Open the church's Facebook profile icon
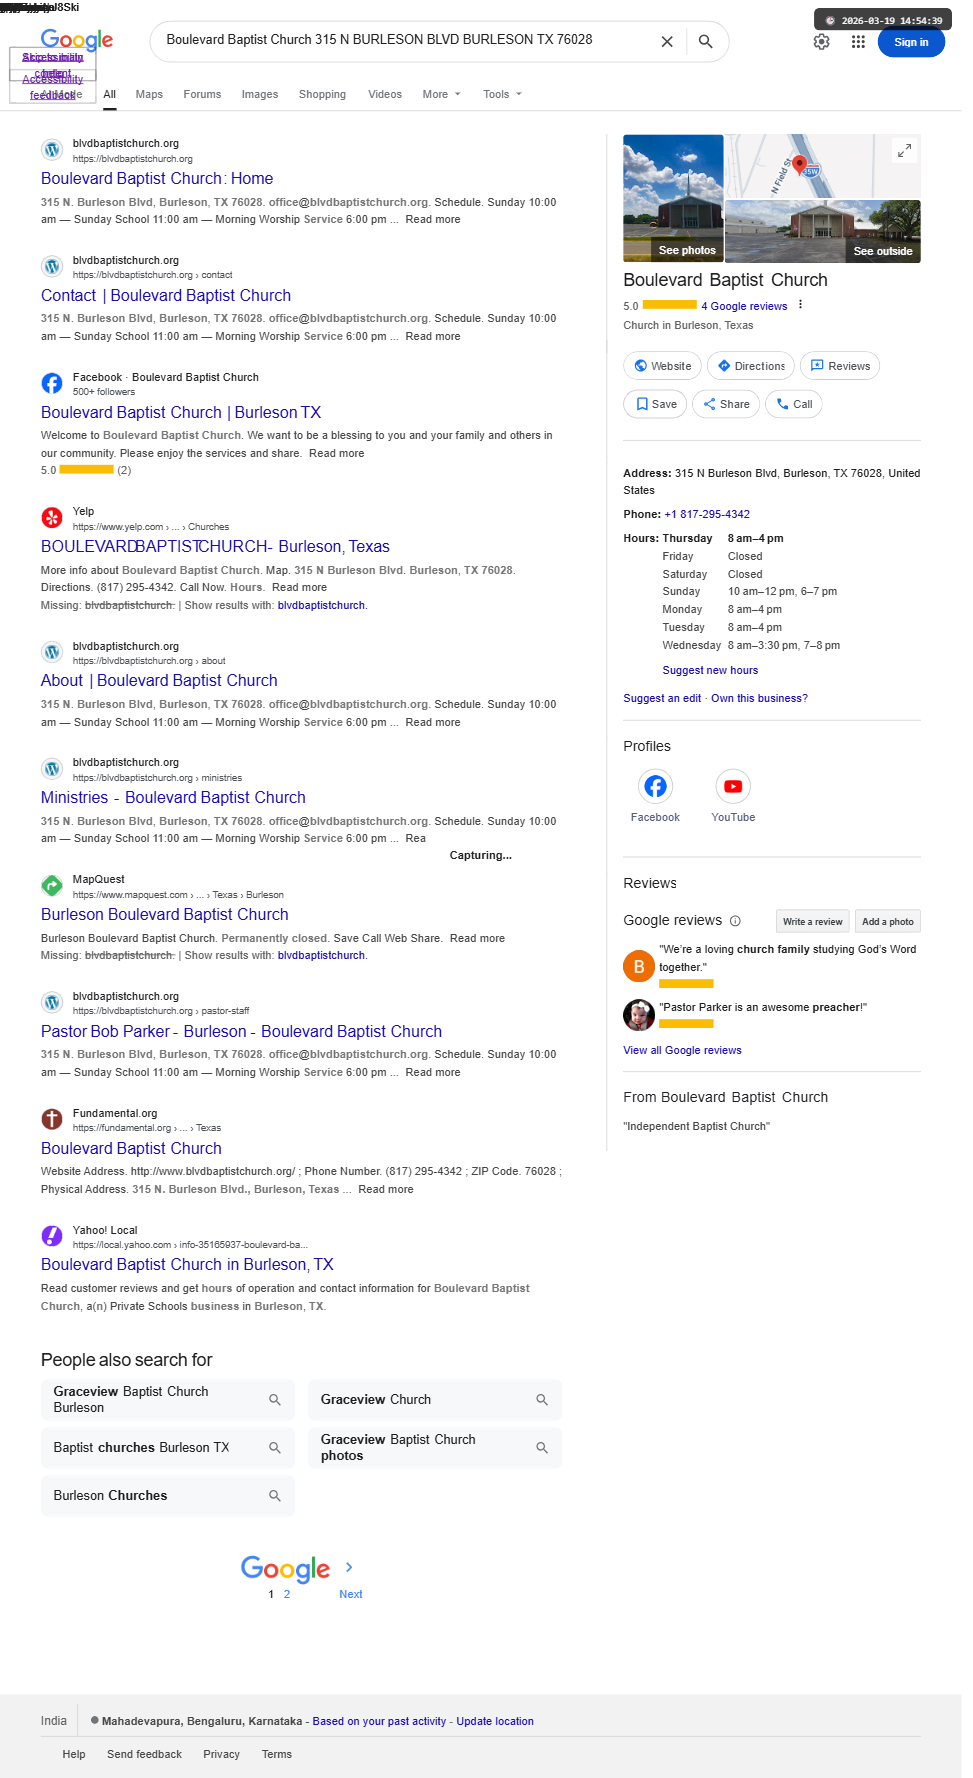 (x=655, y=787)
